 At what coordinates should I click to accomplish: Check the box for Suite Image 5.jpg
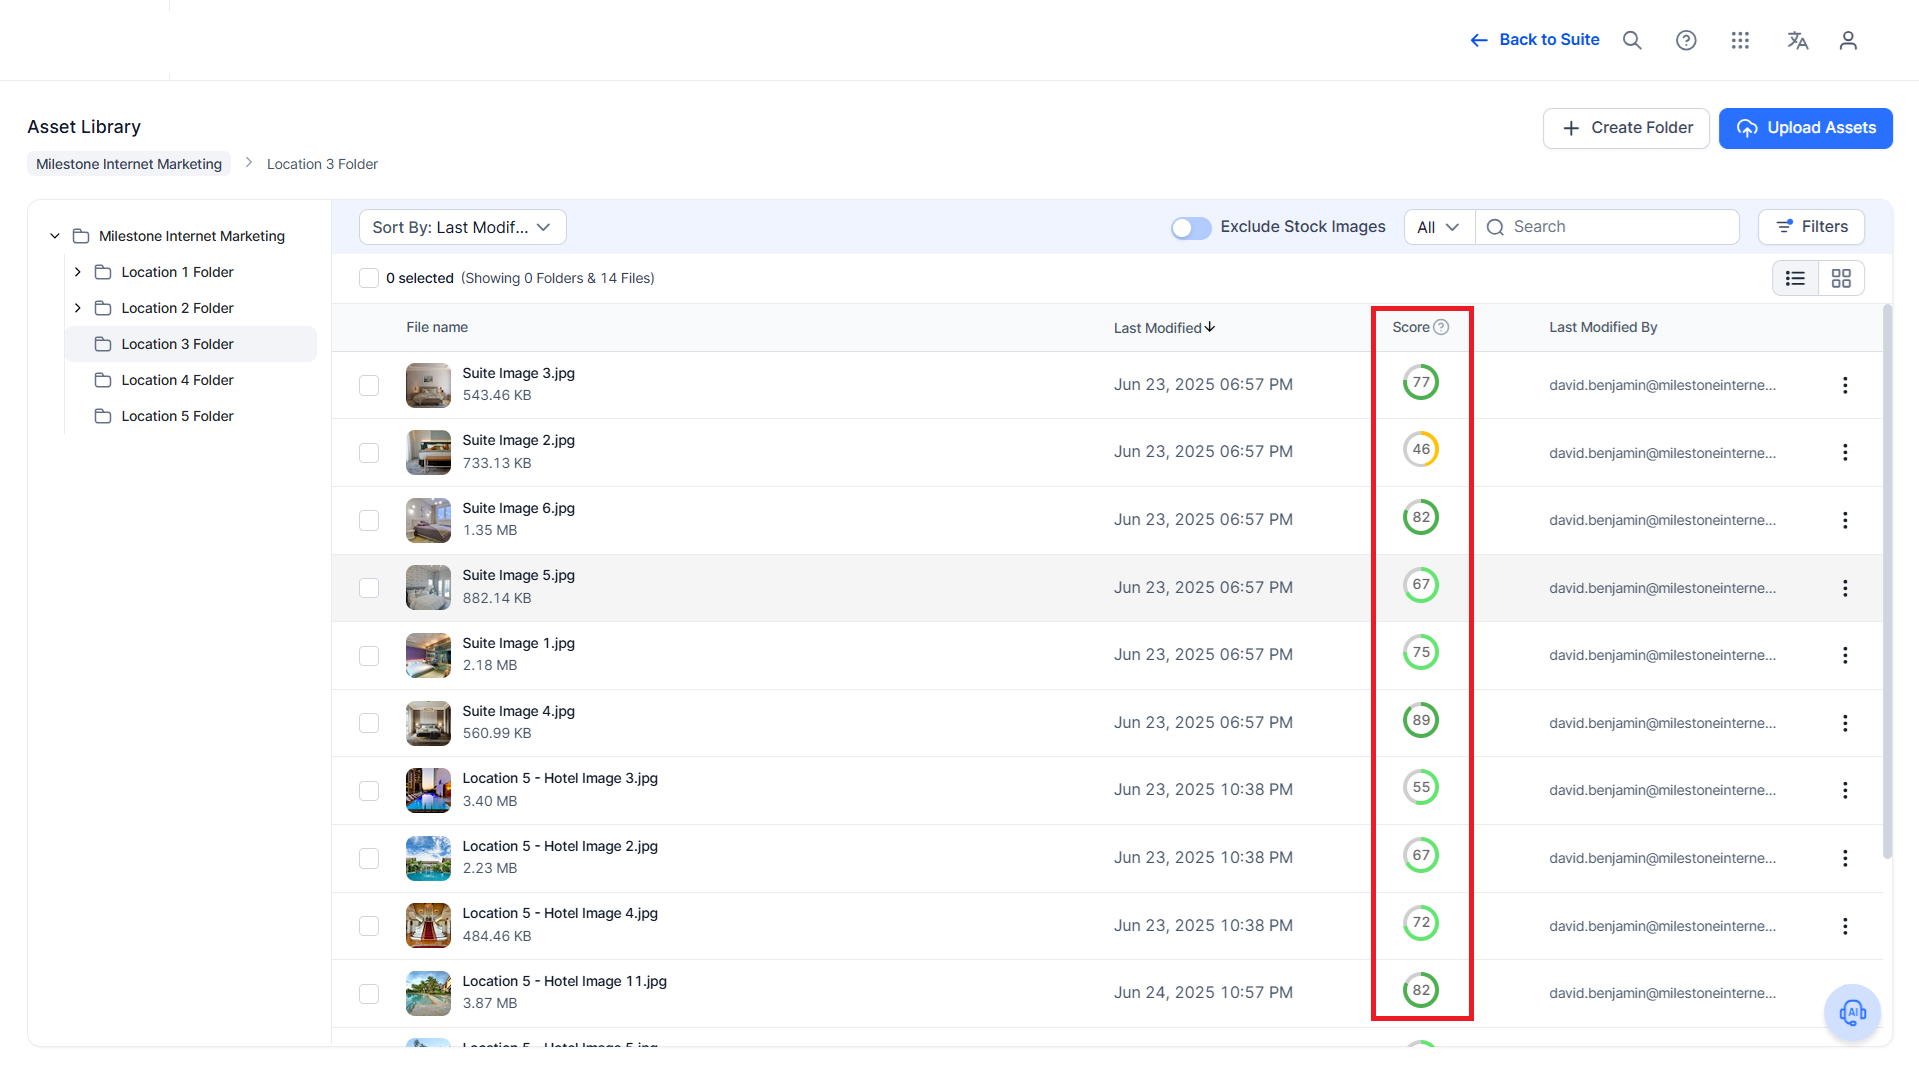[x=369, y=588]
